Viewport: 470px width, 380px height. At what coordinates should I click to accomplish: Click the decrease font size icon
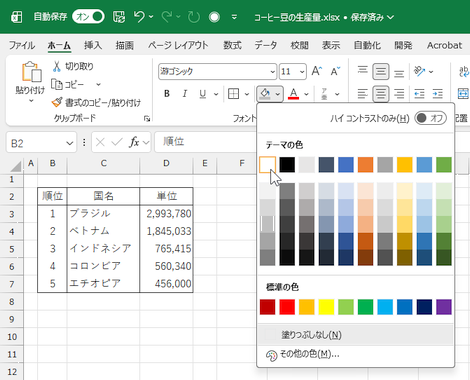pos(335,71)
